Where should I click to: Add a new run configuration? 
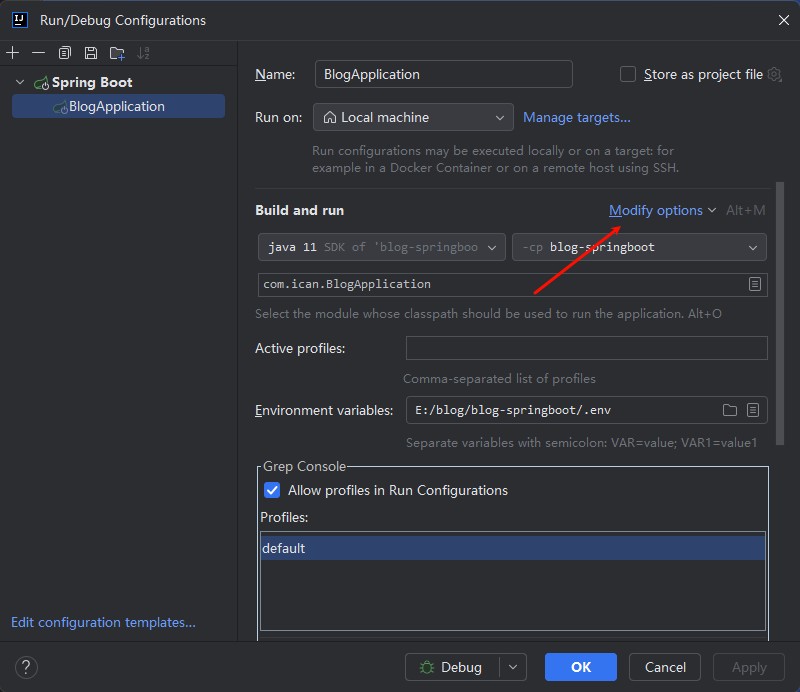tap(13, 53)
